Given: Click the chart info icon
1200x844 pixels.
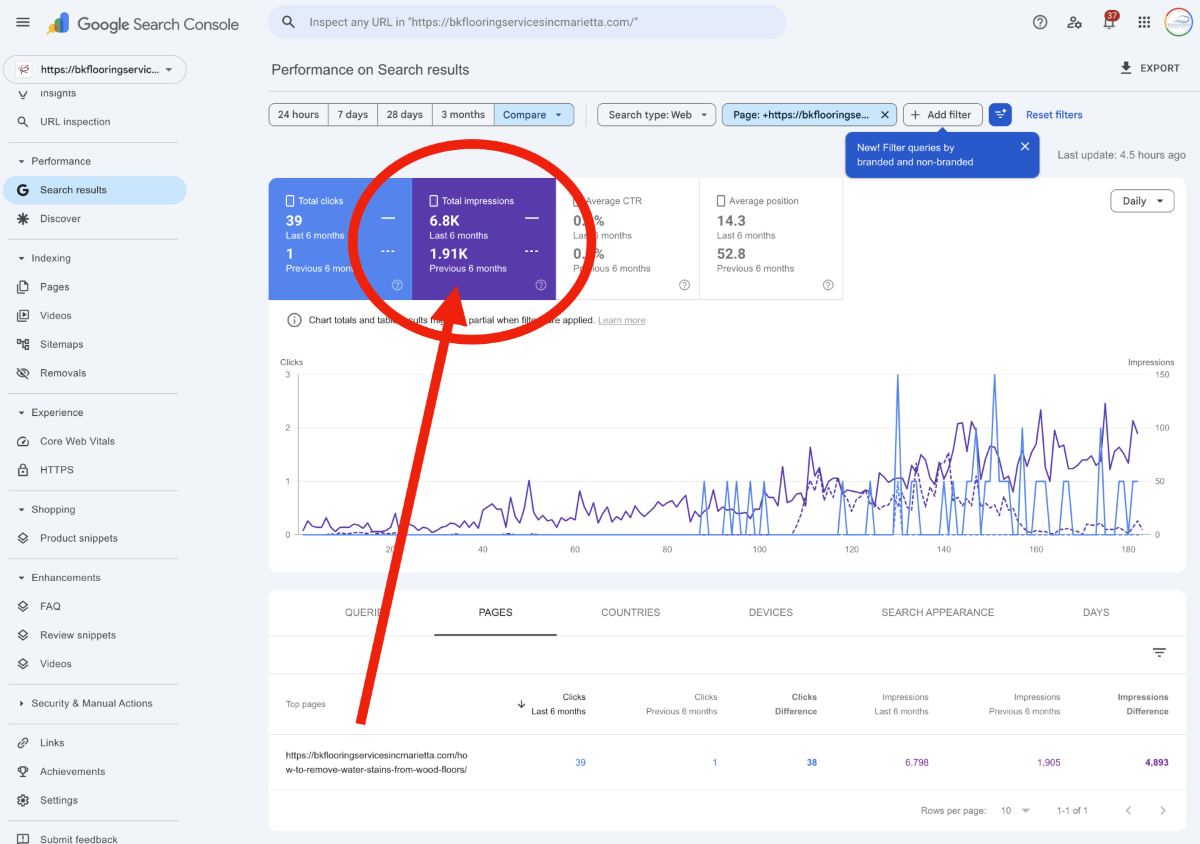Looking at the screenshot, I should [x=294, y=320].
